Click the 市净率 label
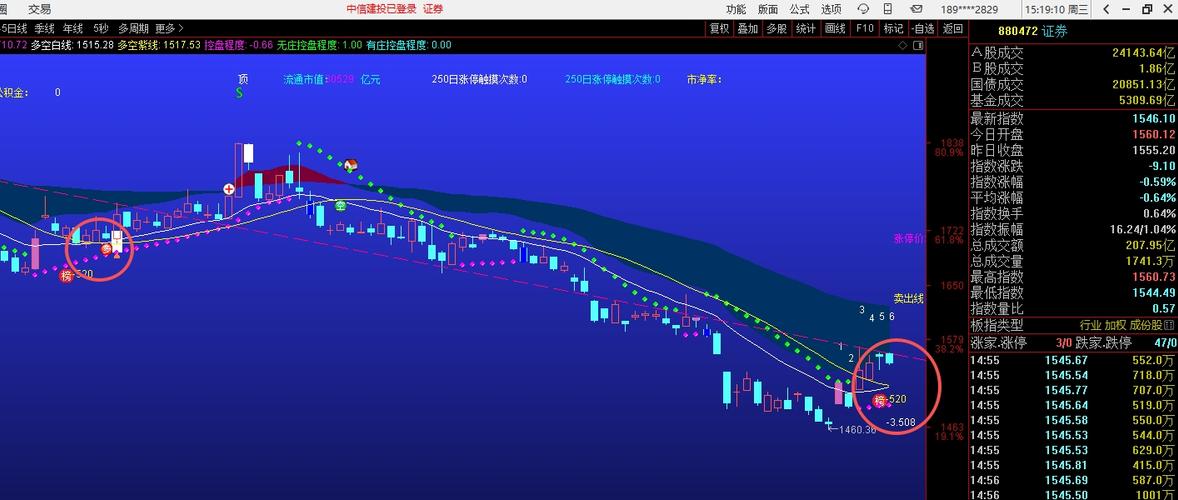Image resolution: width=1178 pixels, height=500 pixels. pos(703,79)
